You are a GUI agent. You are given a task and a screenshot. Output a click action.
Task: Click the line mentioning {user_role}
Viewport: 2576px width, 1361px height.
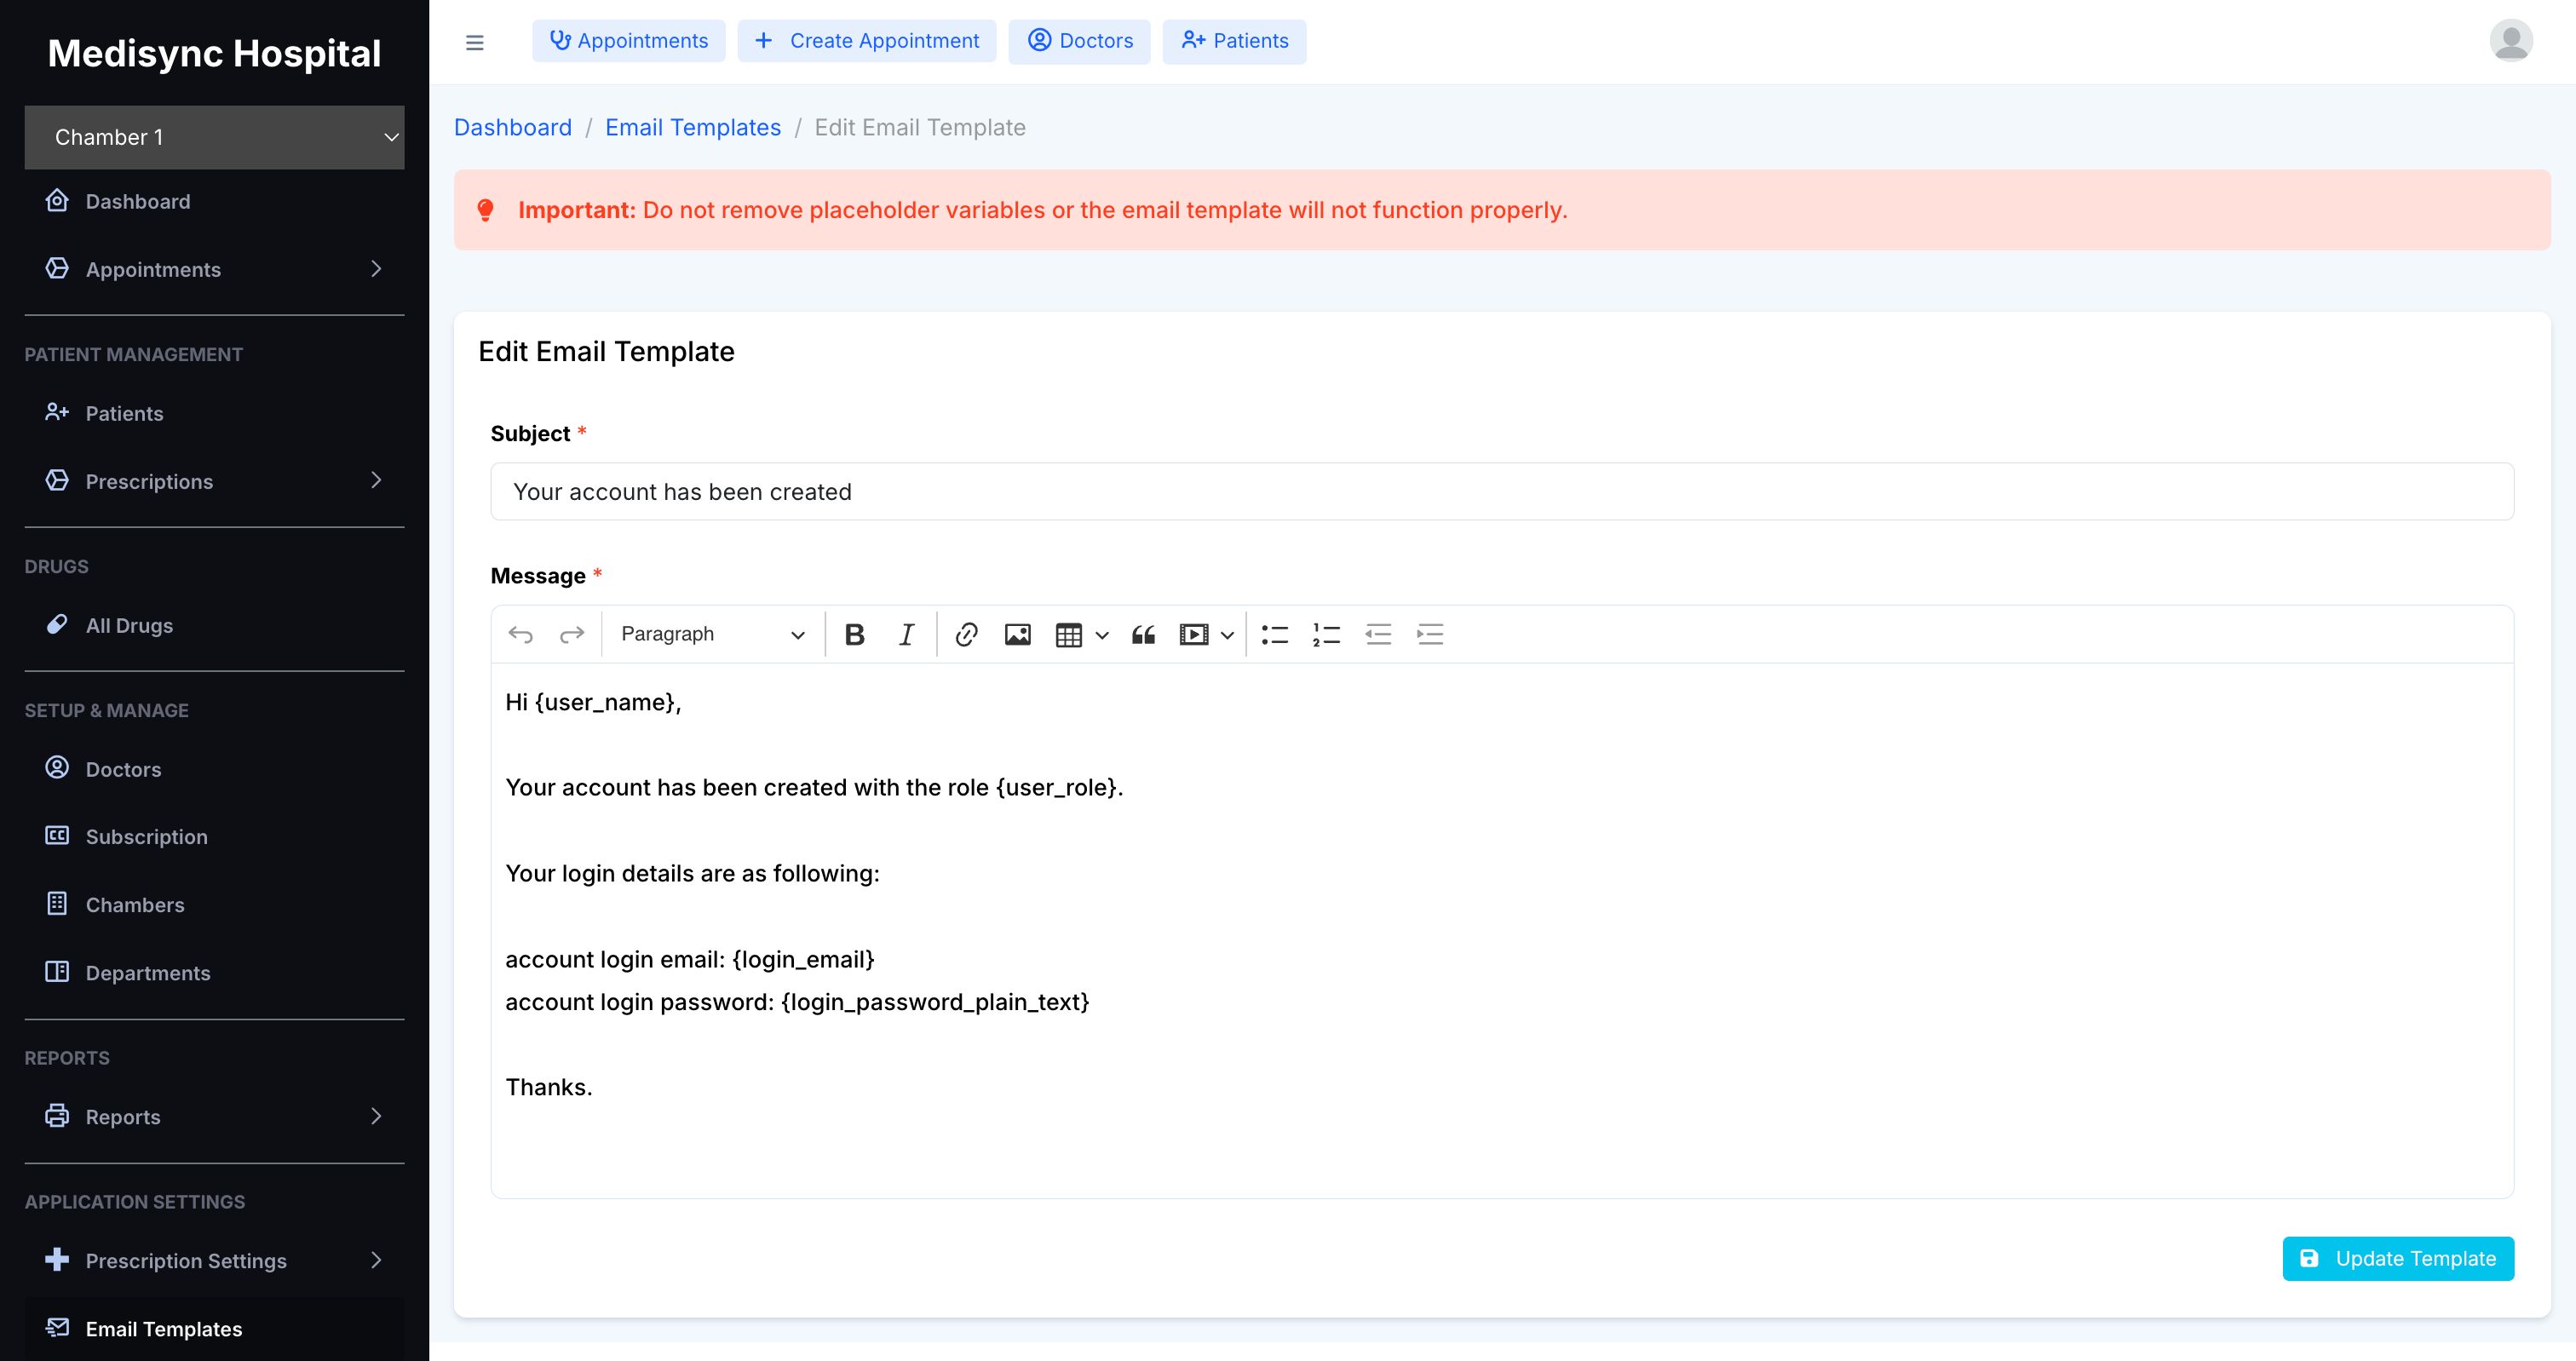click(x=814, y=787)
